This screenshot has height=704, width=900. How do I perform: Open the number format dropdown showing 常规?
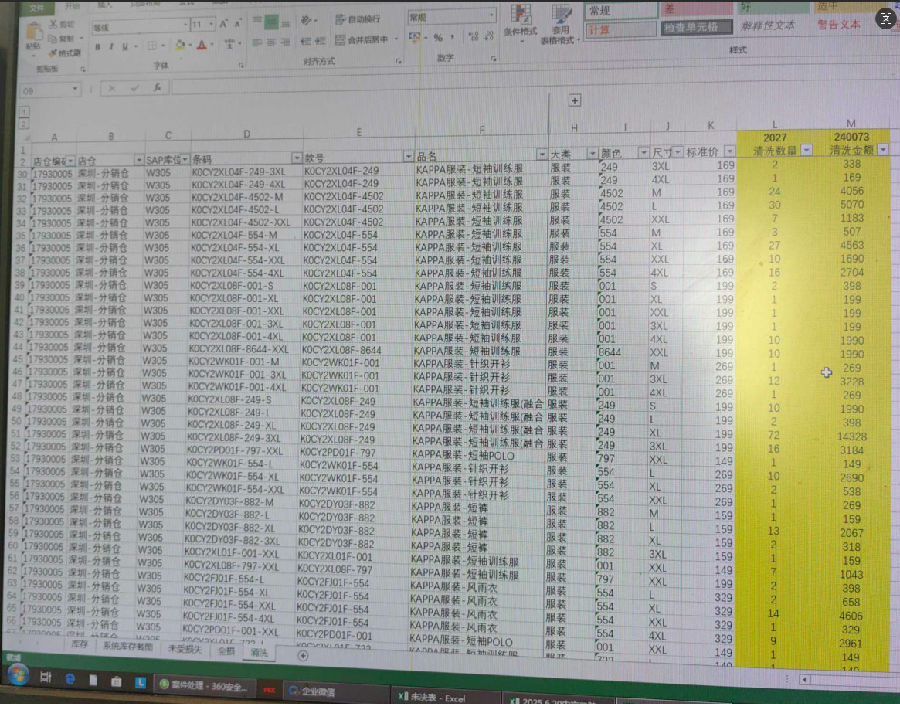pos(492,15)
